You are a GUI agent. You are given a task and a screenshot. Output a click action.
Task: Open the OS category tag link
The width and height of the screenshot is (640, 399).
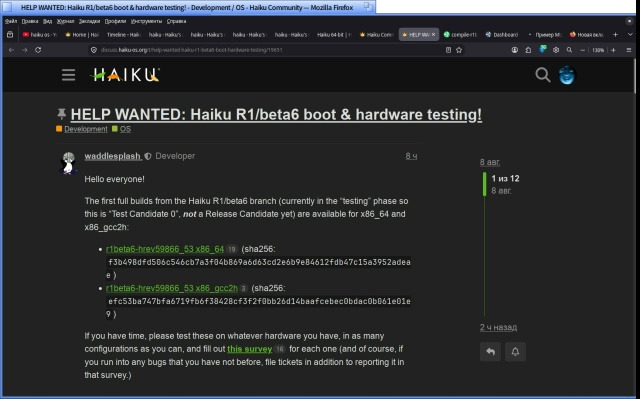coord(125,129)
